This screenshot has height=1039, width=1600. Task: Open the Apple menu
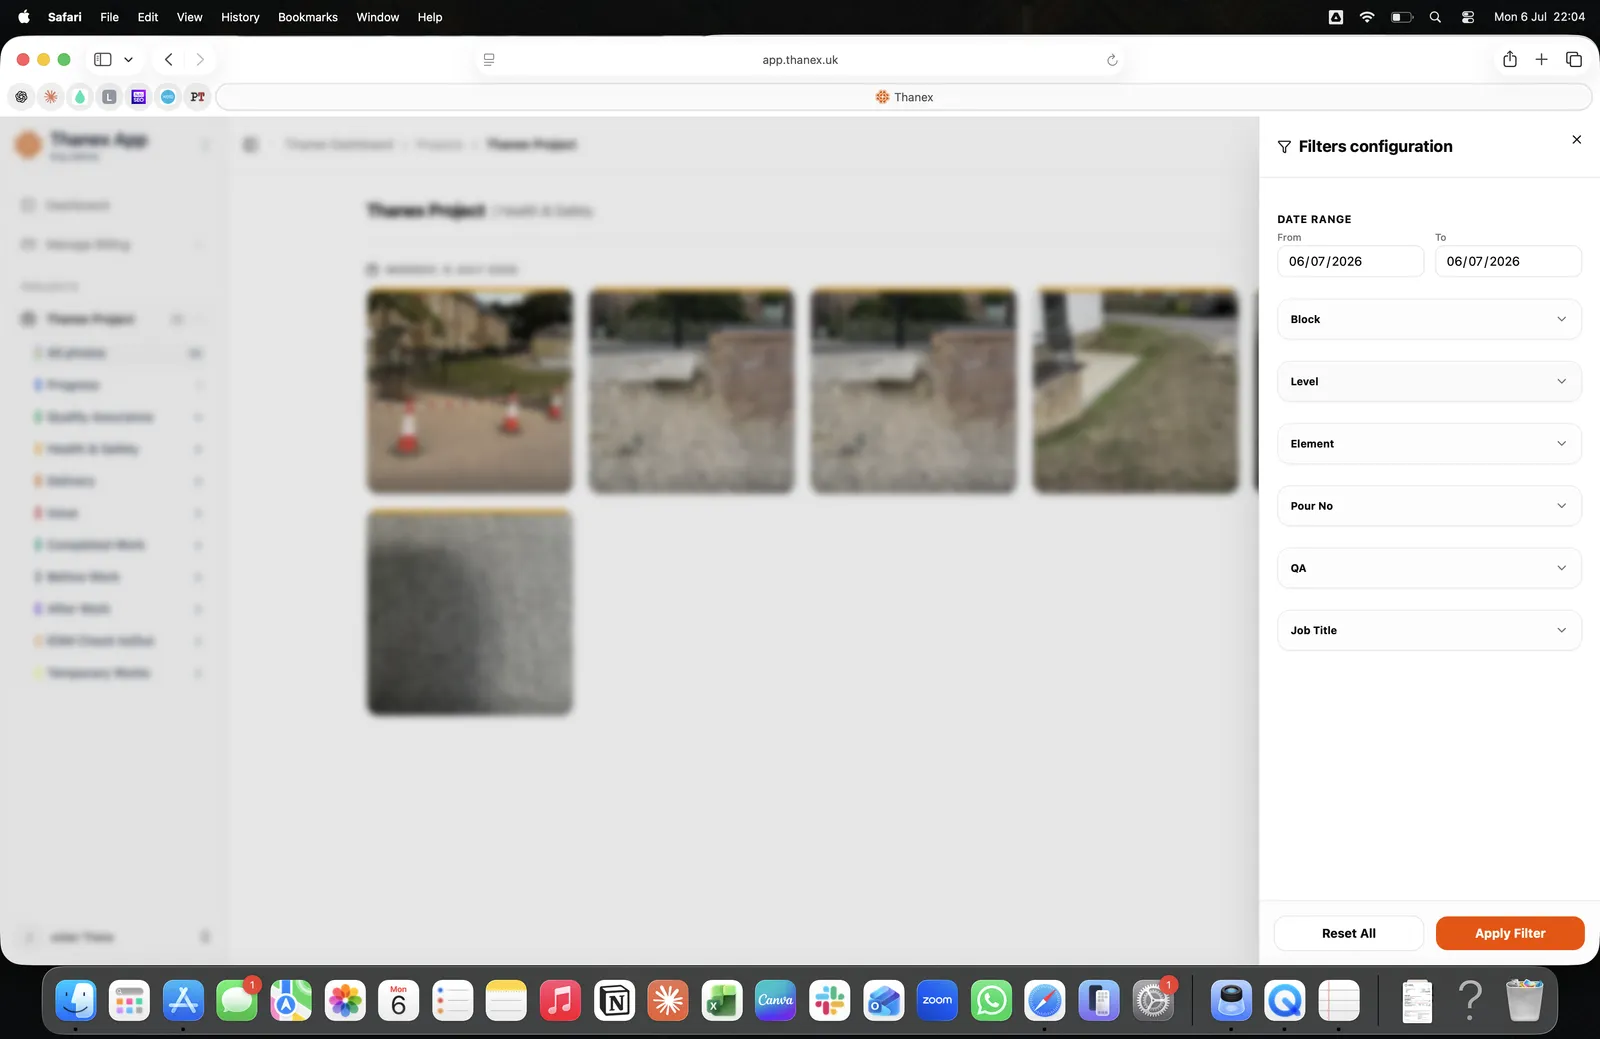point(24,17)
